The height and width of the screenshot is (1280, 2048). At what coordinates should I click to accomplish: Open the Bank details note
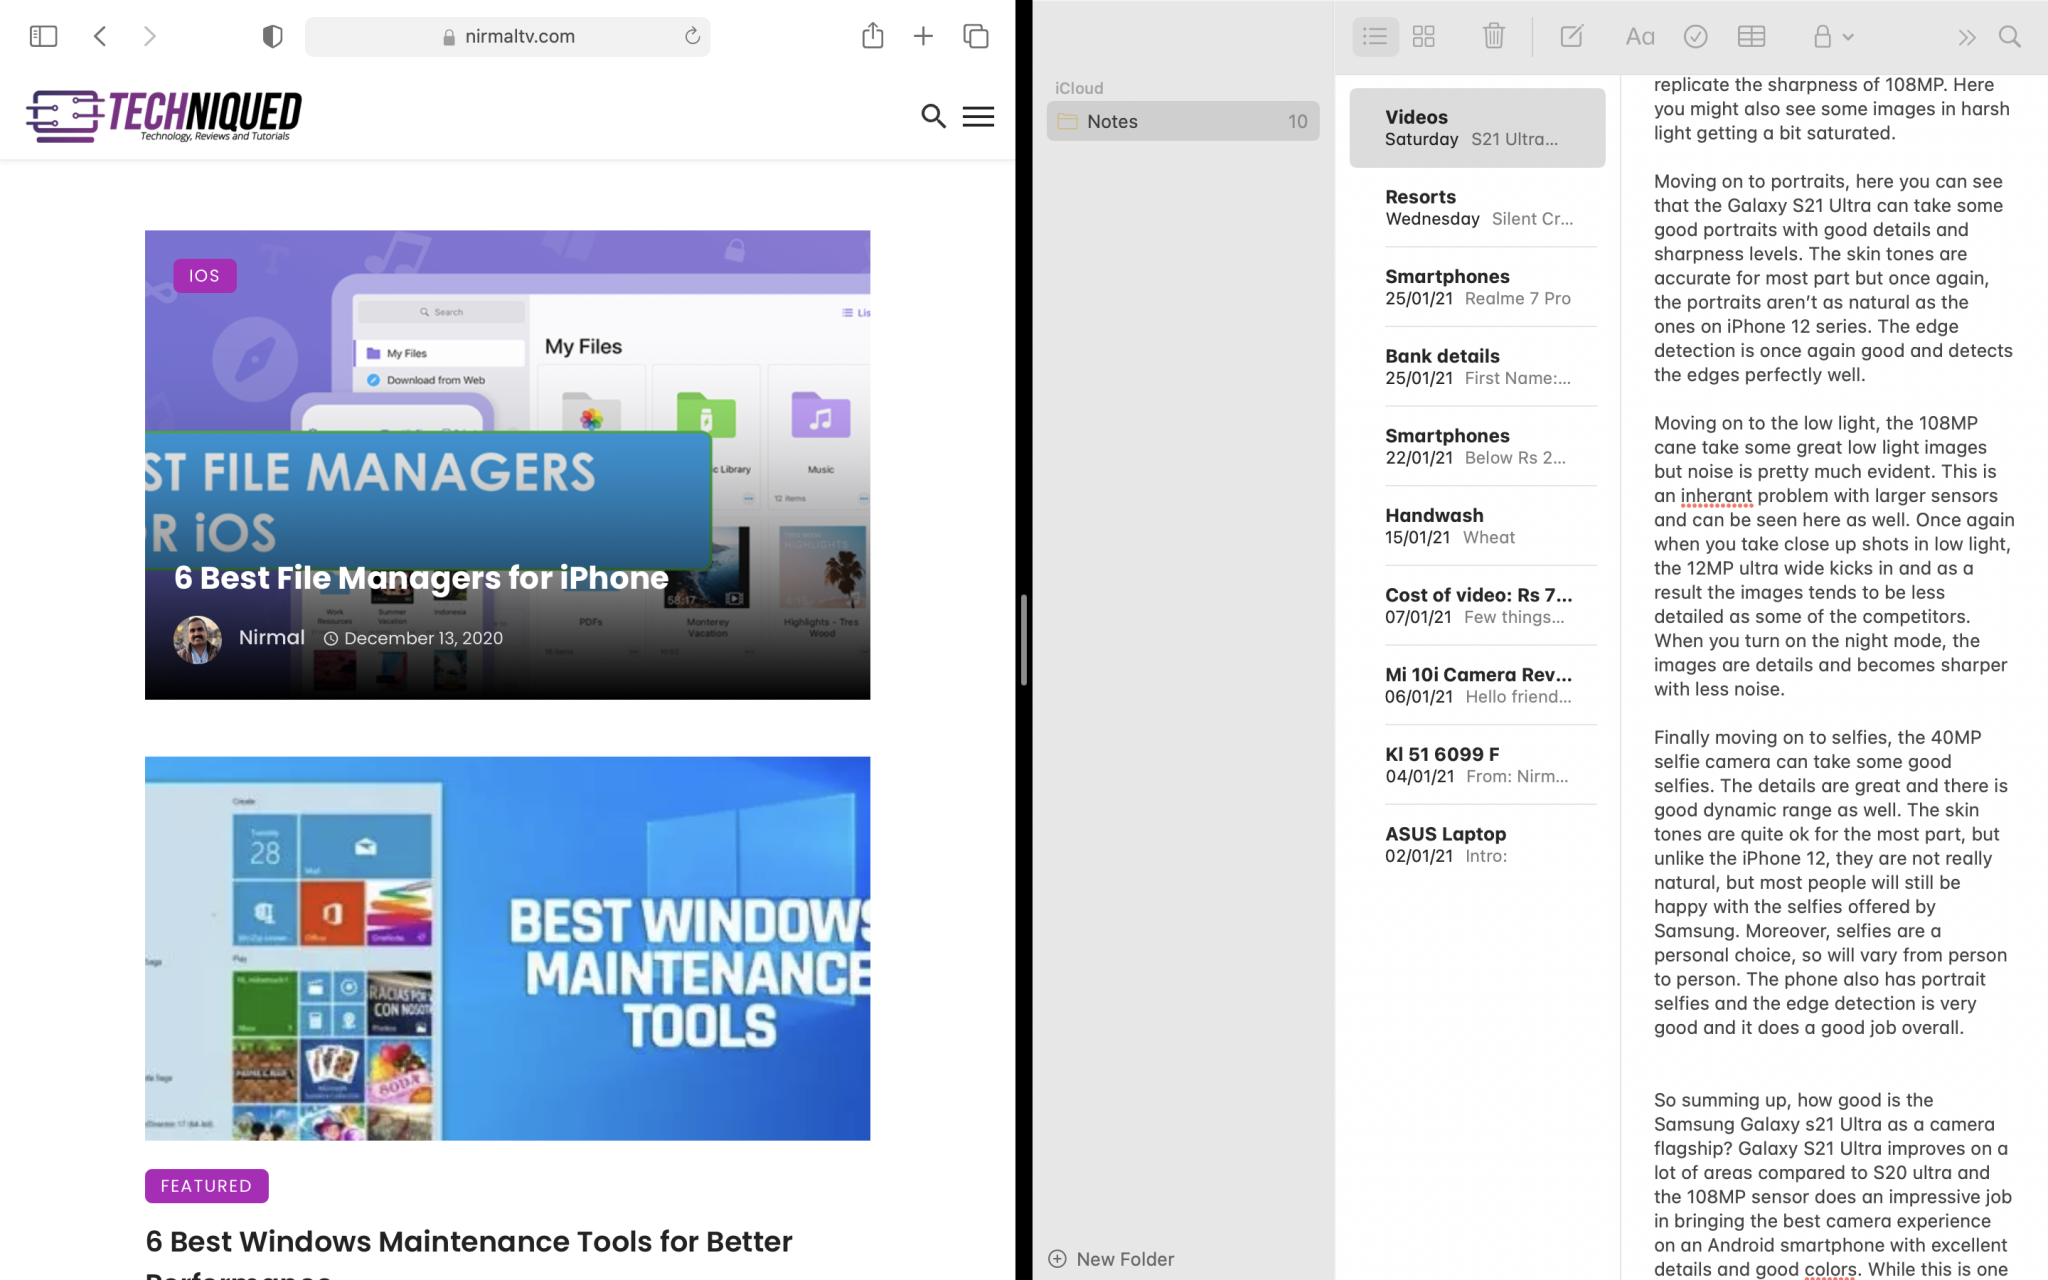coord(1477,366)
